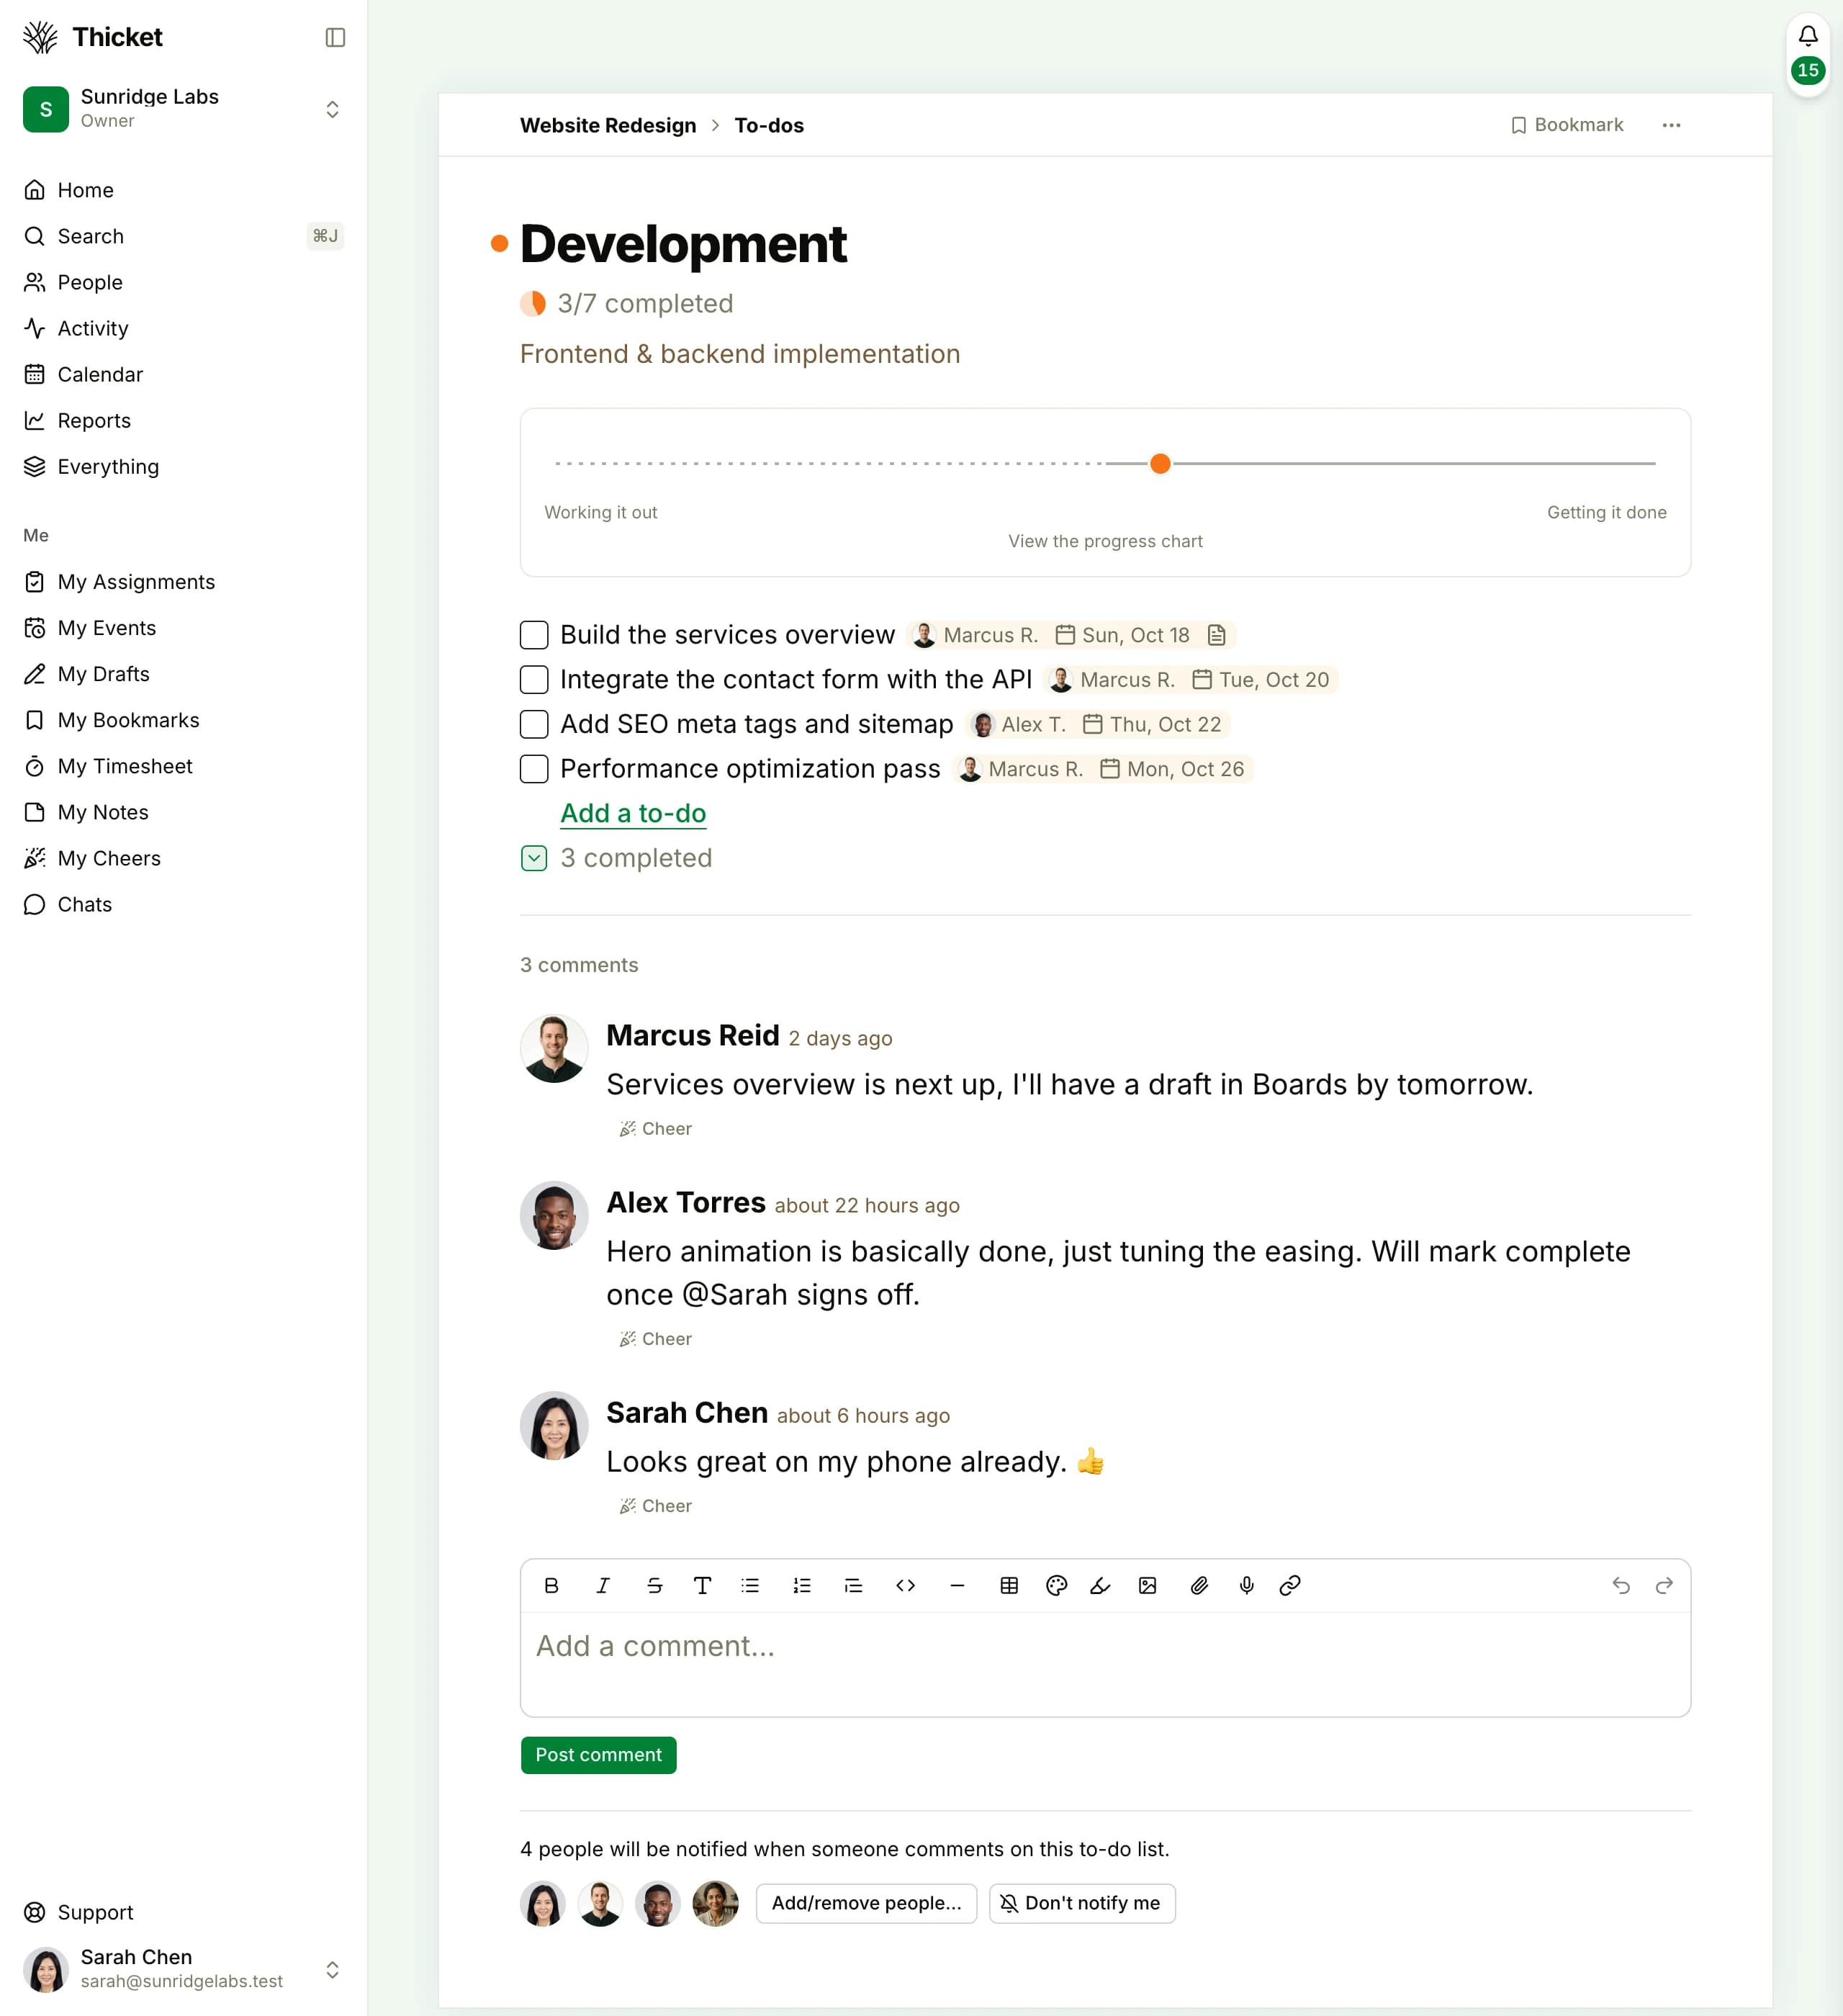This screenshot has width=1843, height=2016.
Task: Attach a file with the paperclip icon
Action: pos(1199,1585)
